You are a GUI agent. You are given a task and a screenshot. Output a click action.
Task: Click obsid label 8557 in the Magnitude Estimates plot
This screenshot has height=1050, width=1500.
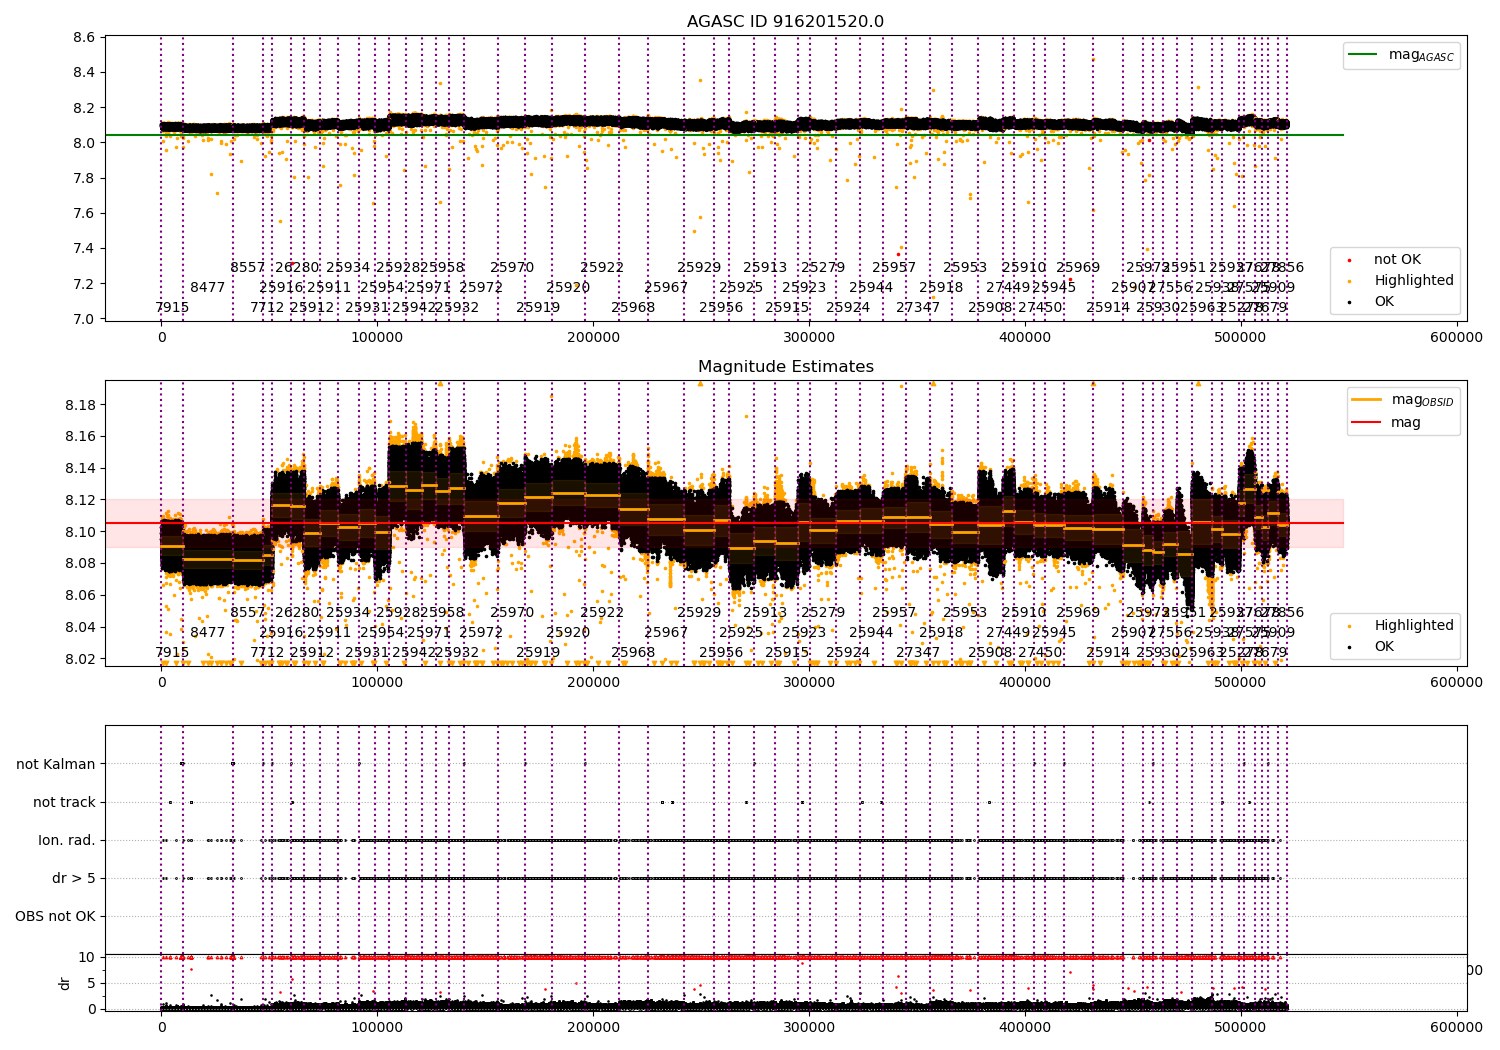pos(248,613)
